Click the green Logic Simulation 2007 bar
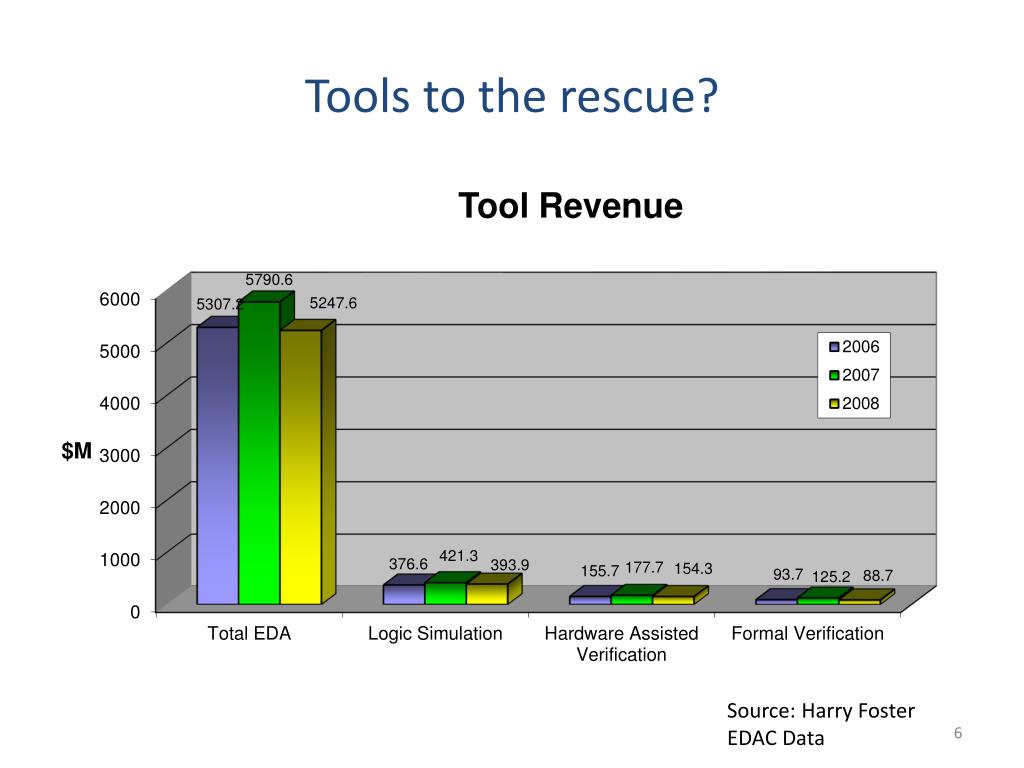 click(x=445, y=594)
